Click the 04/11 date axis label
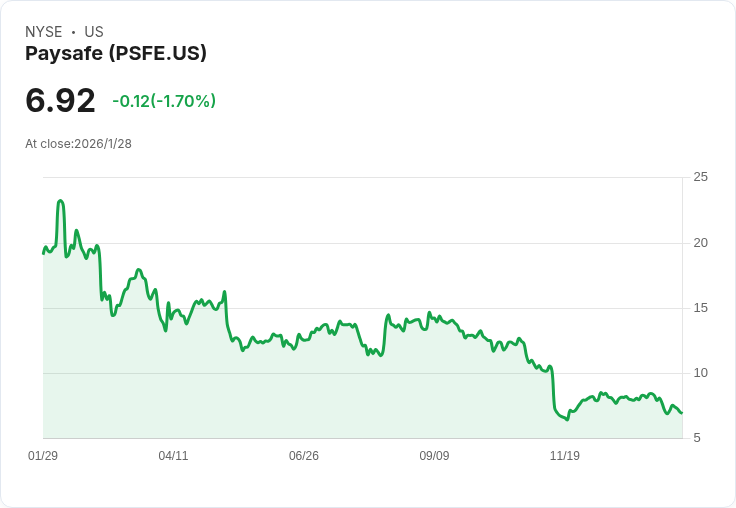 tap(173, 456)
